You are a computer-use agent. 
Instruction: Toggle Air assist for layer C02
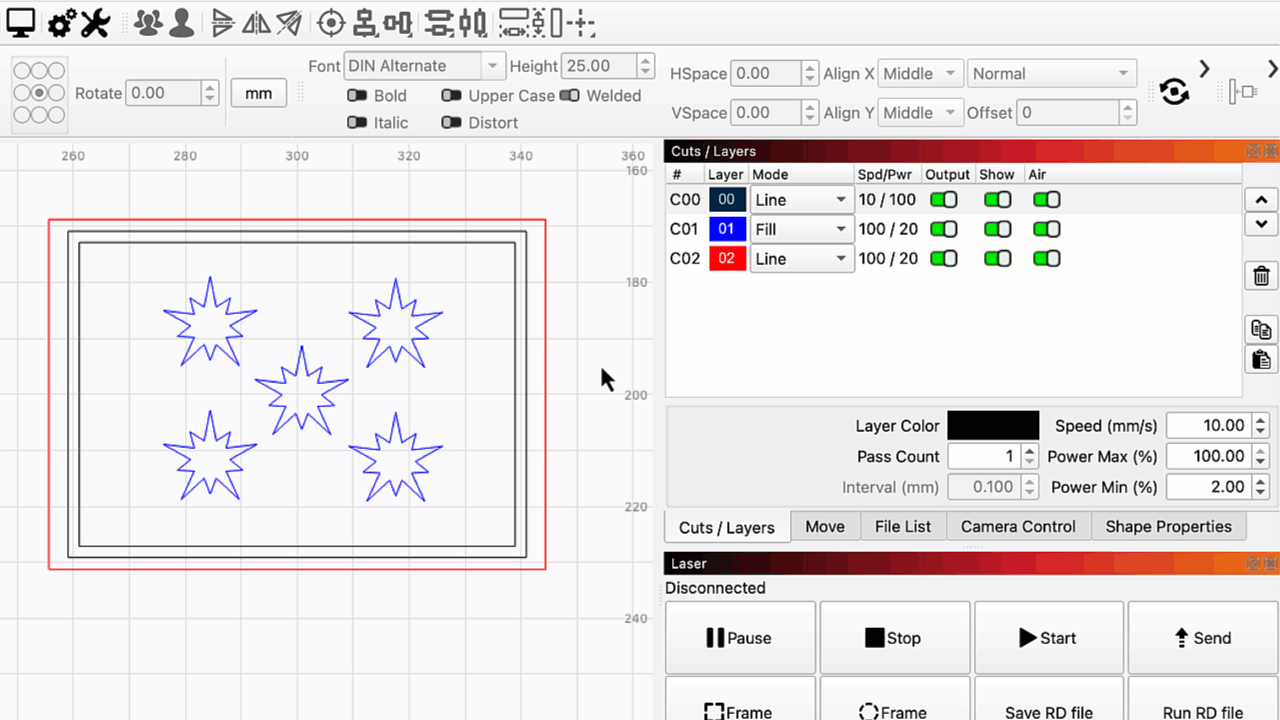(x=1046, y=259)
